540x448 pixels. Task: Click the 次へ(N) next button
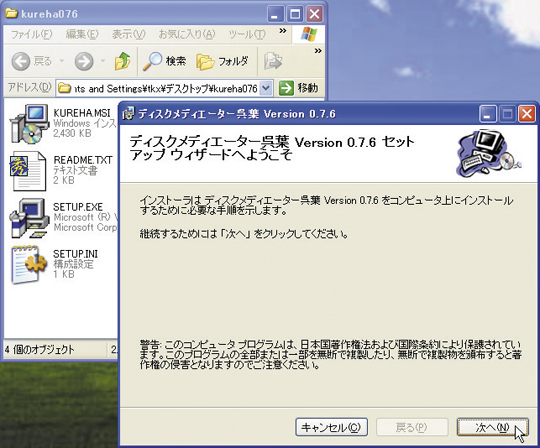tap(492, 427)
